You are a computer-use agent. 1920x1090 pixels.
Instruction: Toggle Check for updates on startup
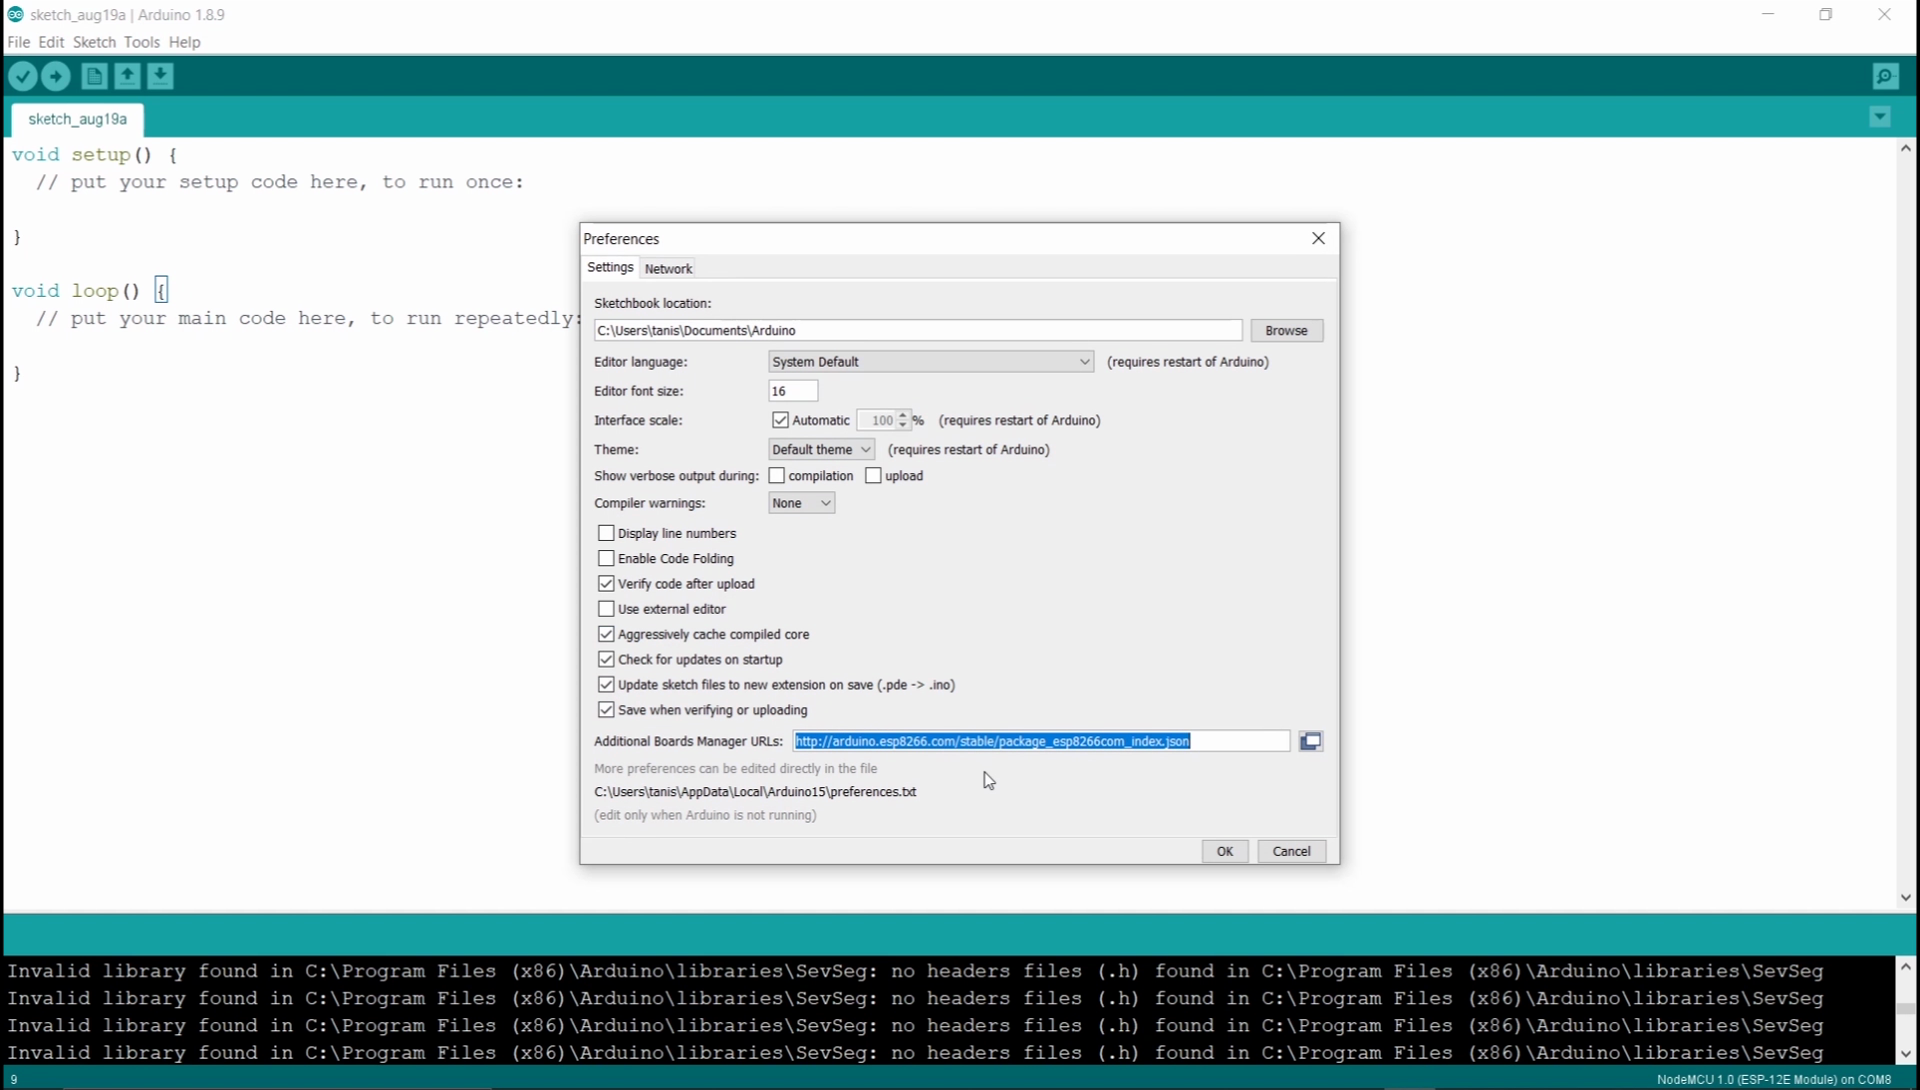(x=606, y=659)
